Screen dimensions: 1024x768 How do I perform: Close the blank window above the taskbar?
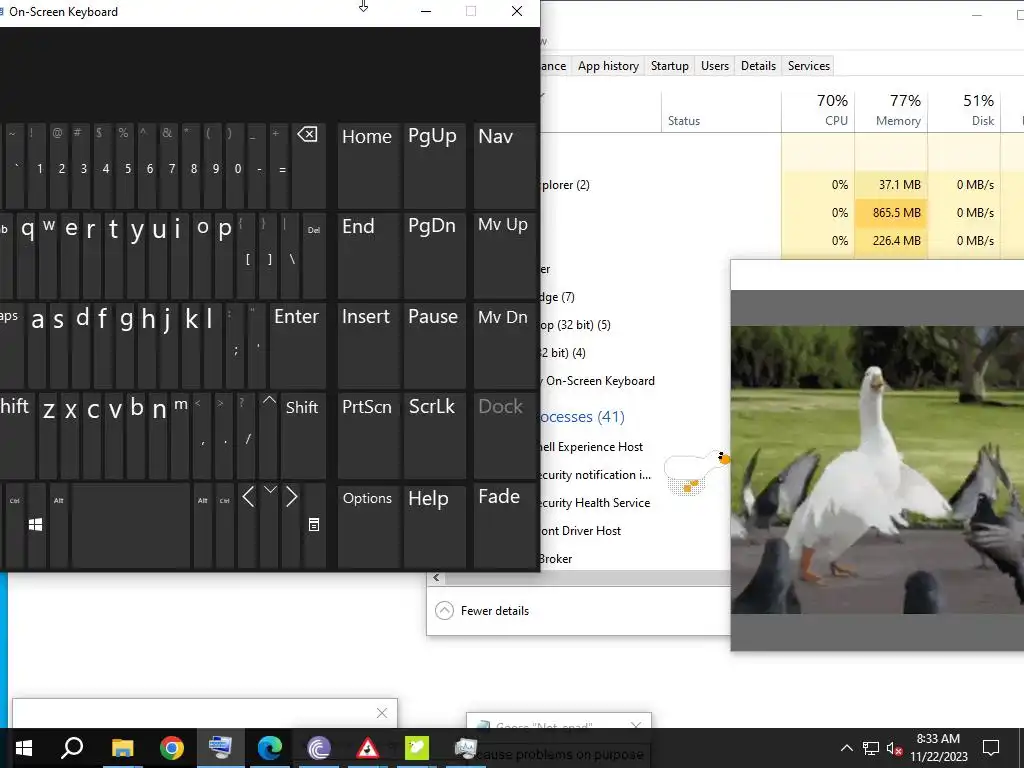coord(382,713)
